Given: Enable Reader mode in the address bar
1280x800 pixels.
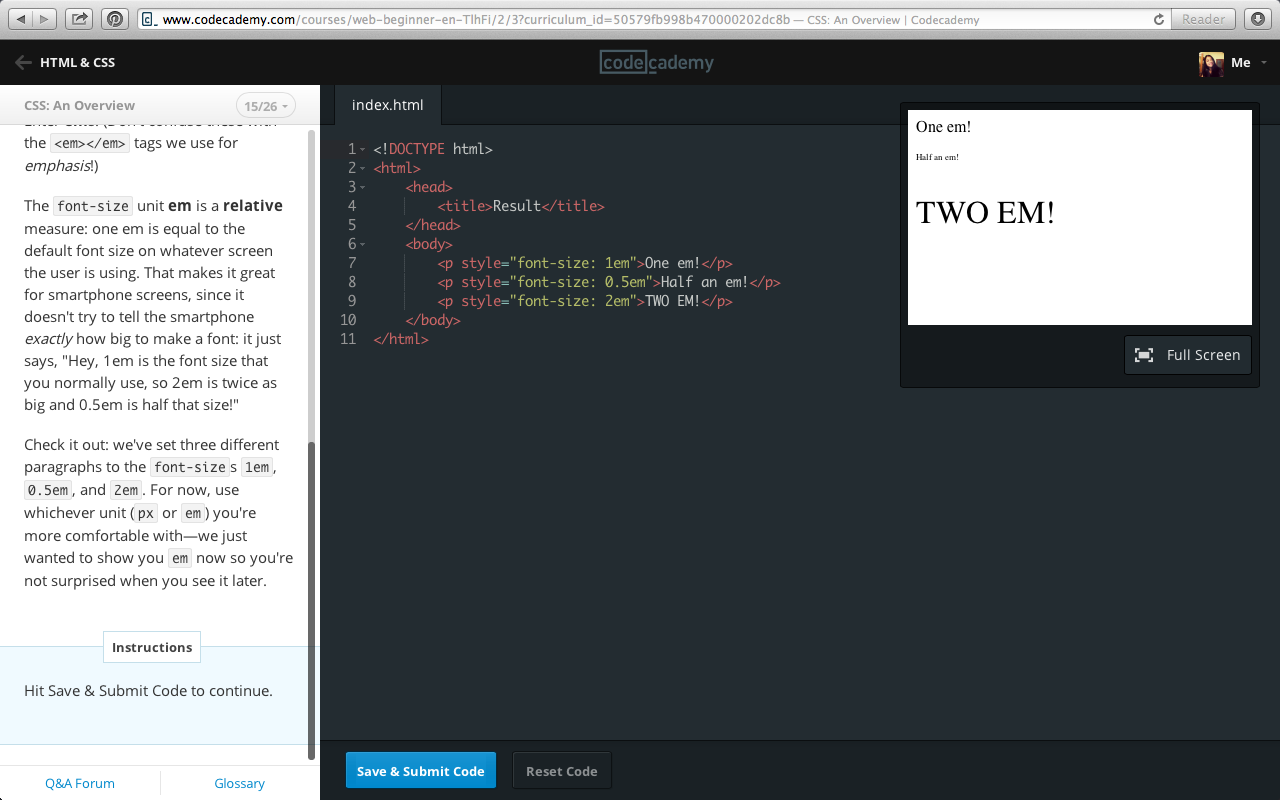Looking at the screenshot, I should click(x=1203, y=18).
